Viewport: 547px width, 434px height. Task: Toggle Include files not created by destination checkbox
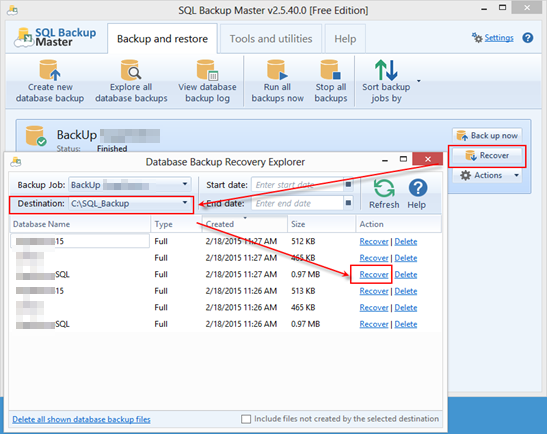(x=246, y=419)
